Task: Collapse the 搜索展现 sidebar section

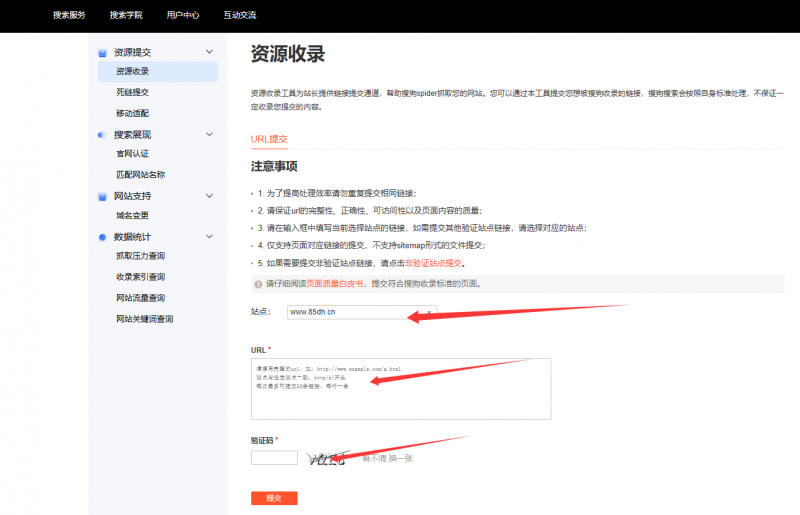Action: (209, 134)
